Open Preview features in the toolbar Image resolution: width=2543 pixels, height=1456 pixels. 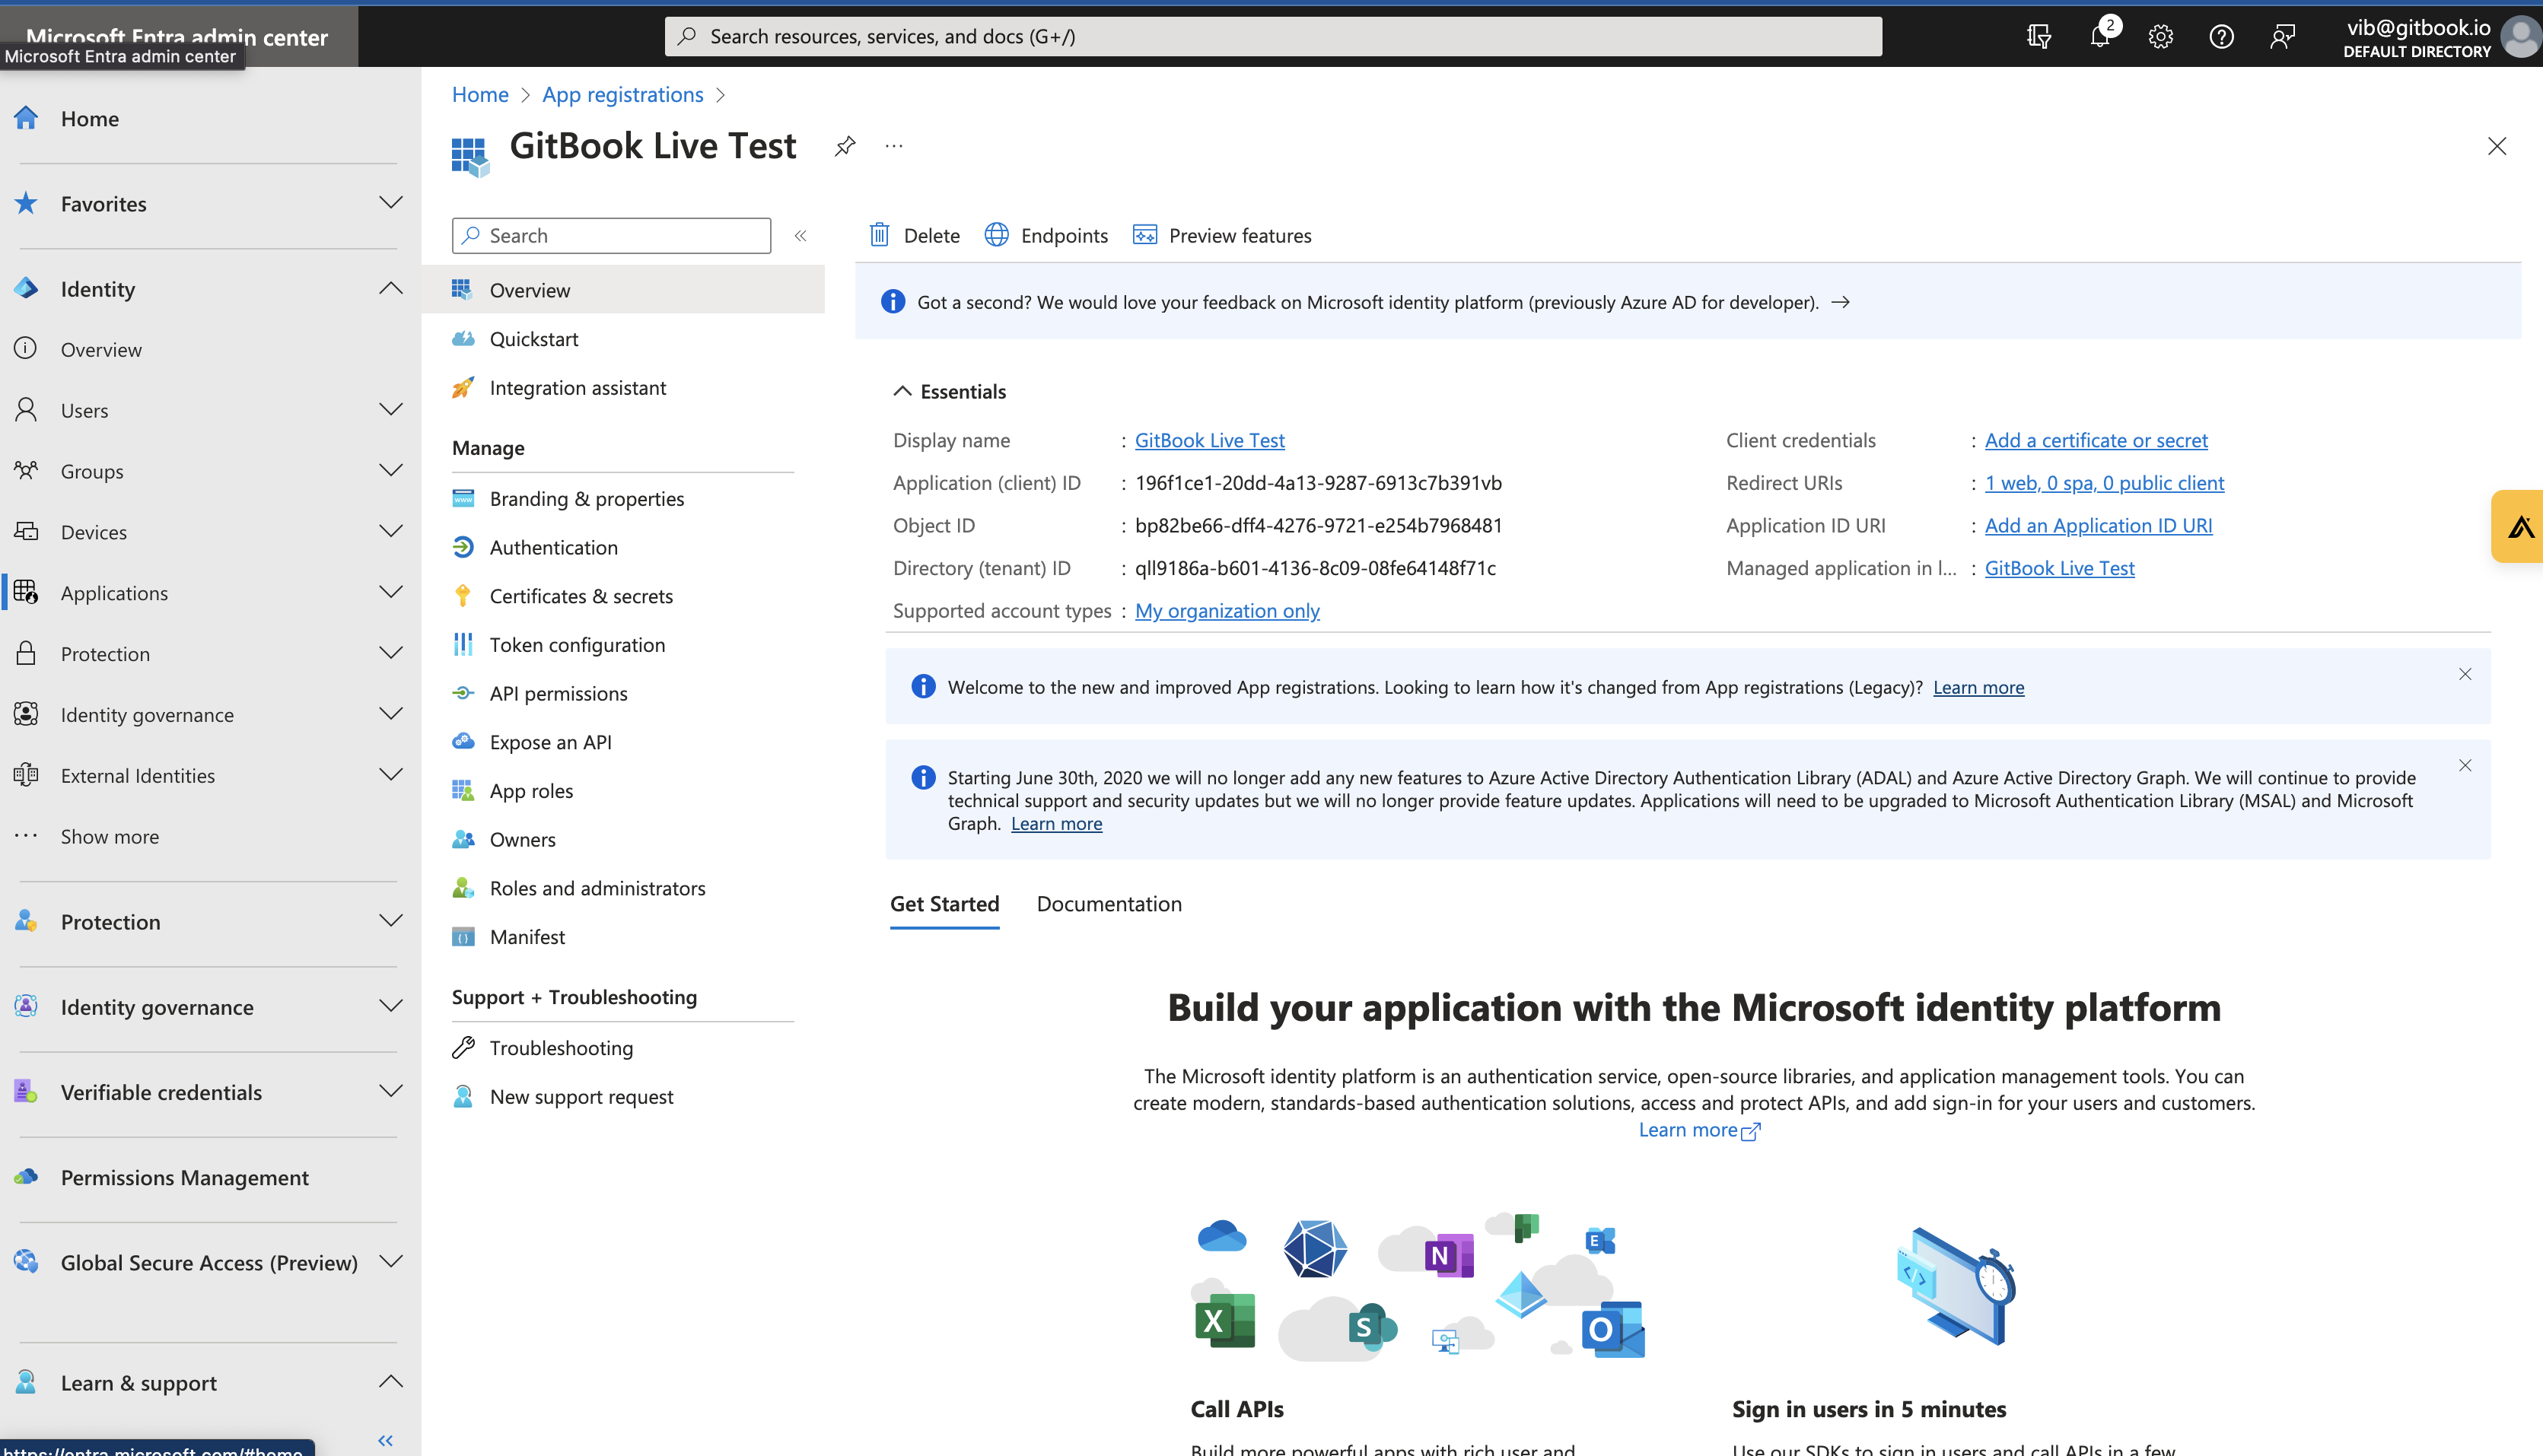[x=1222, y=235]
